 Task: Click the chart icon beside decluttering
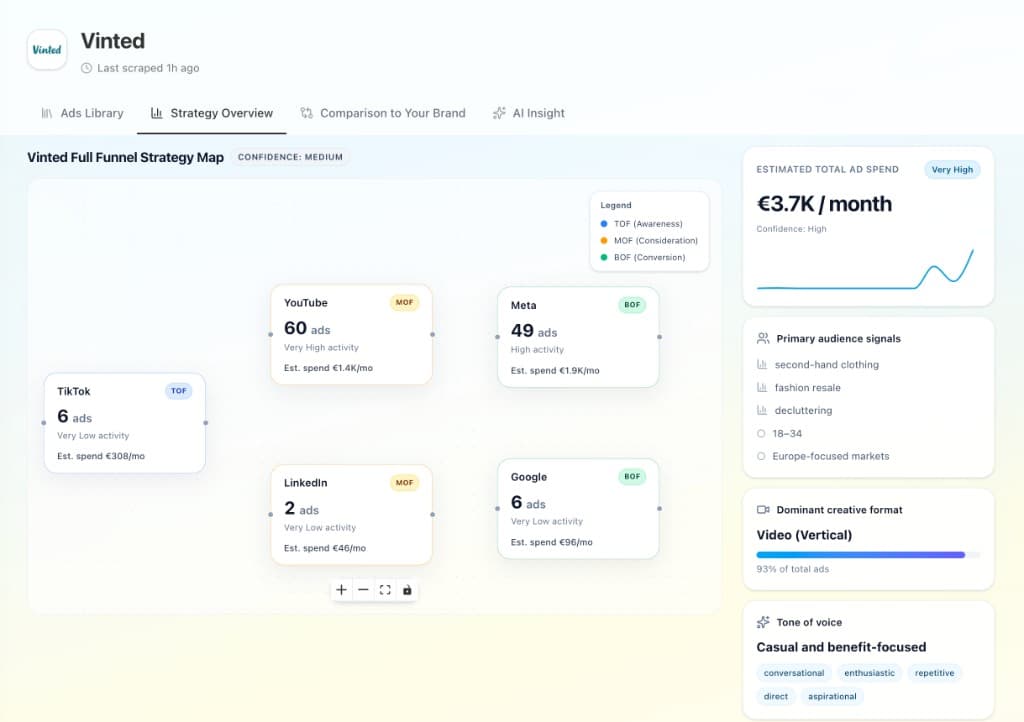pyautogui.click(x=761, y=410)
